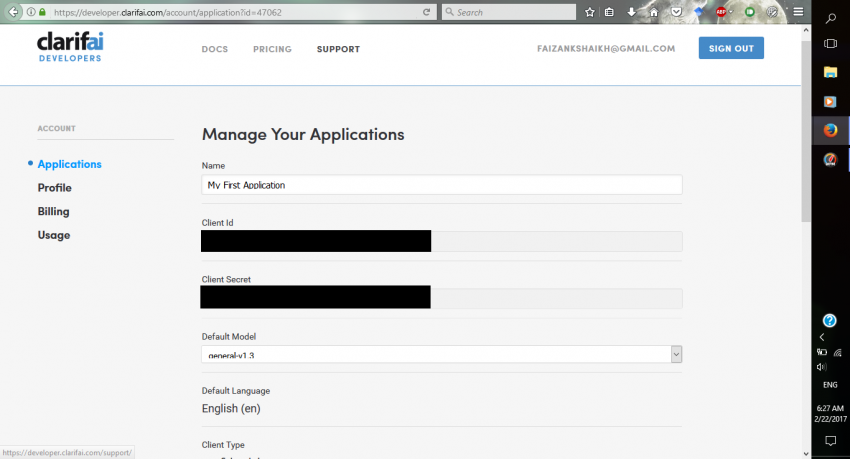850x459 pixels.
Task: Show hidden system tray icons chevron
Action: pyautogui.click(x=822, y=337)
